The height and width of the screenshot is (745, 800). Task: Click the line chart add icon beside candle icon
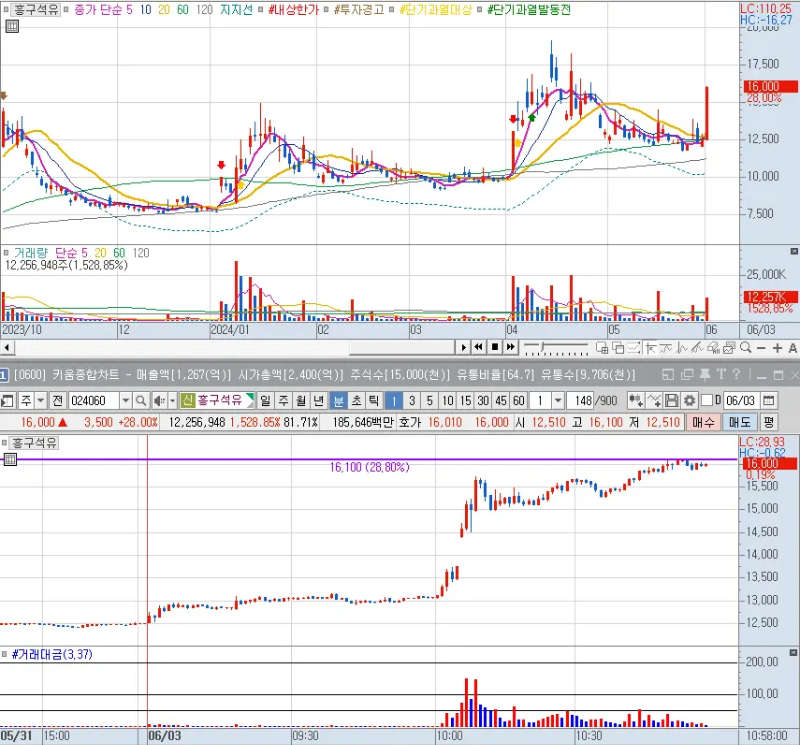point(654,401)
